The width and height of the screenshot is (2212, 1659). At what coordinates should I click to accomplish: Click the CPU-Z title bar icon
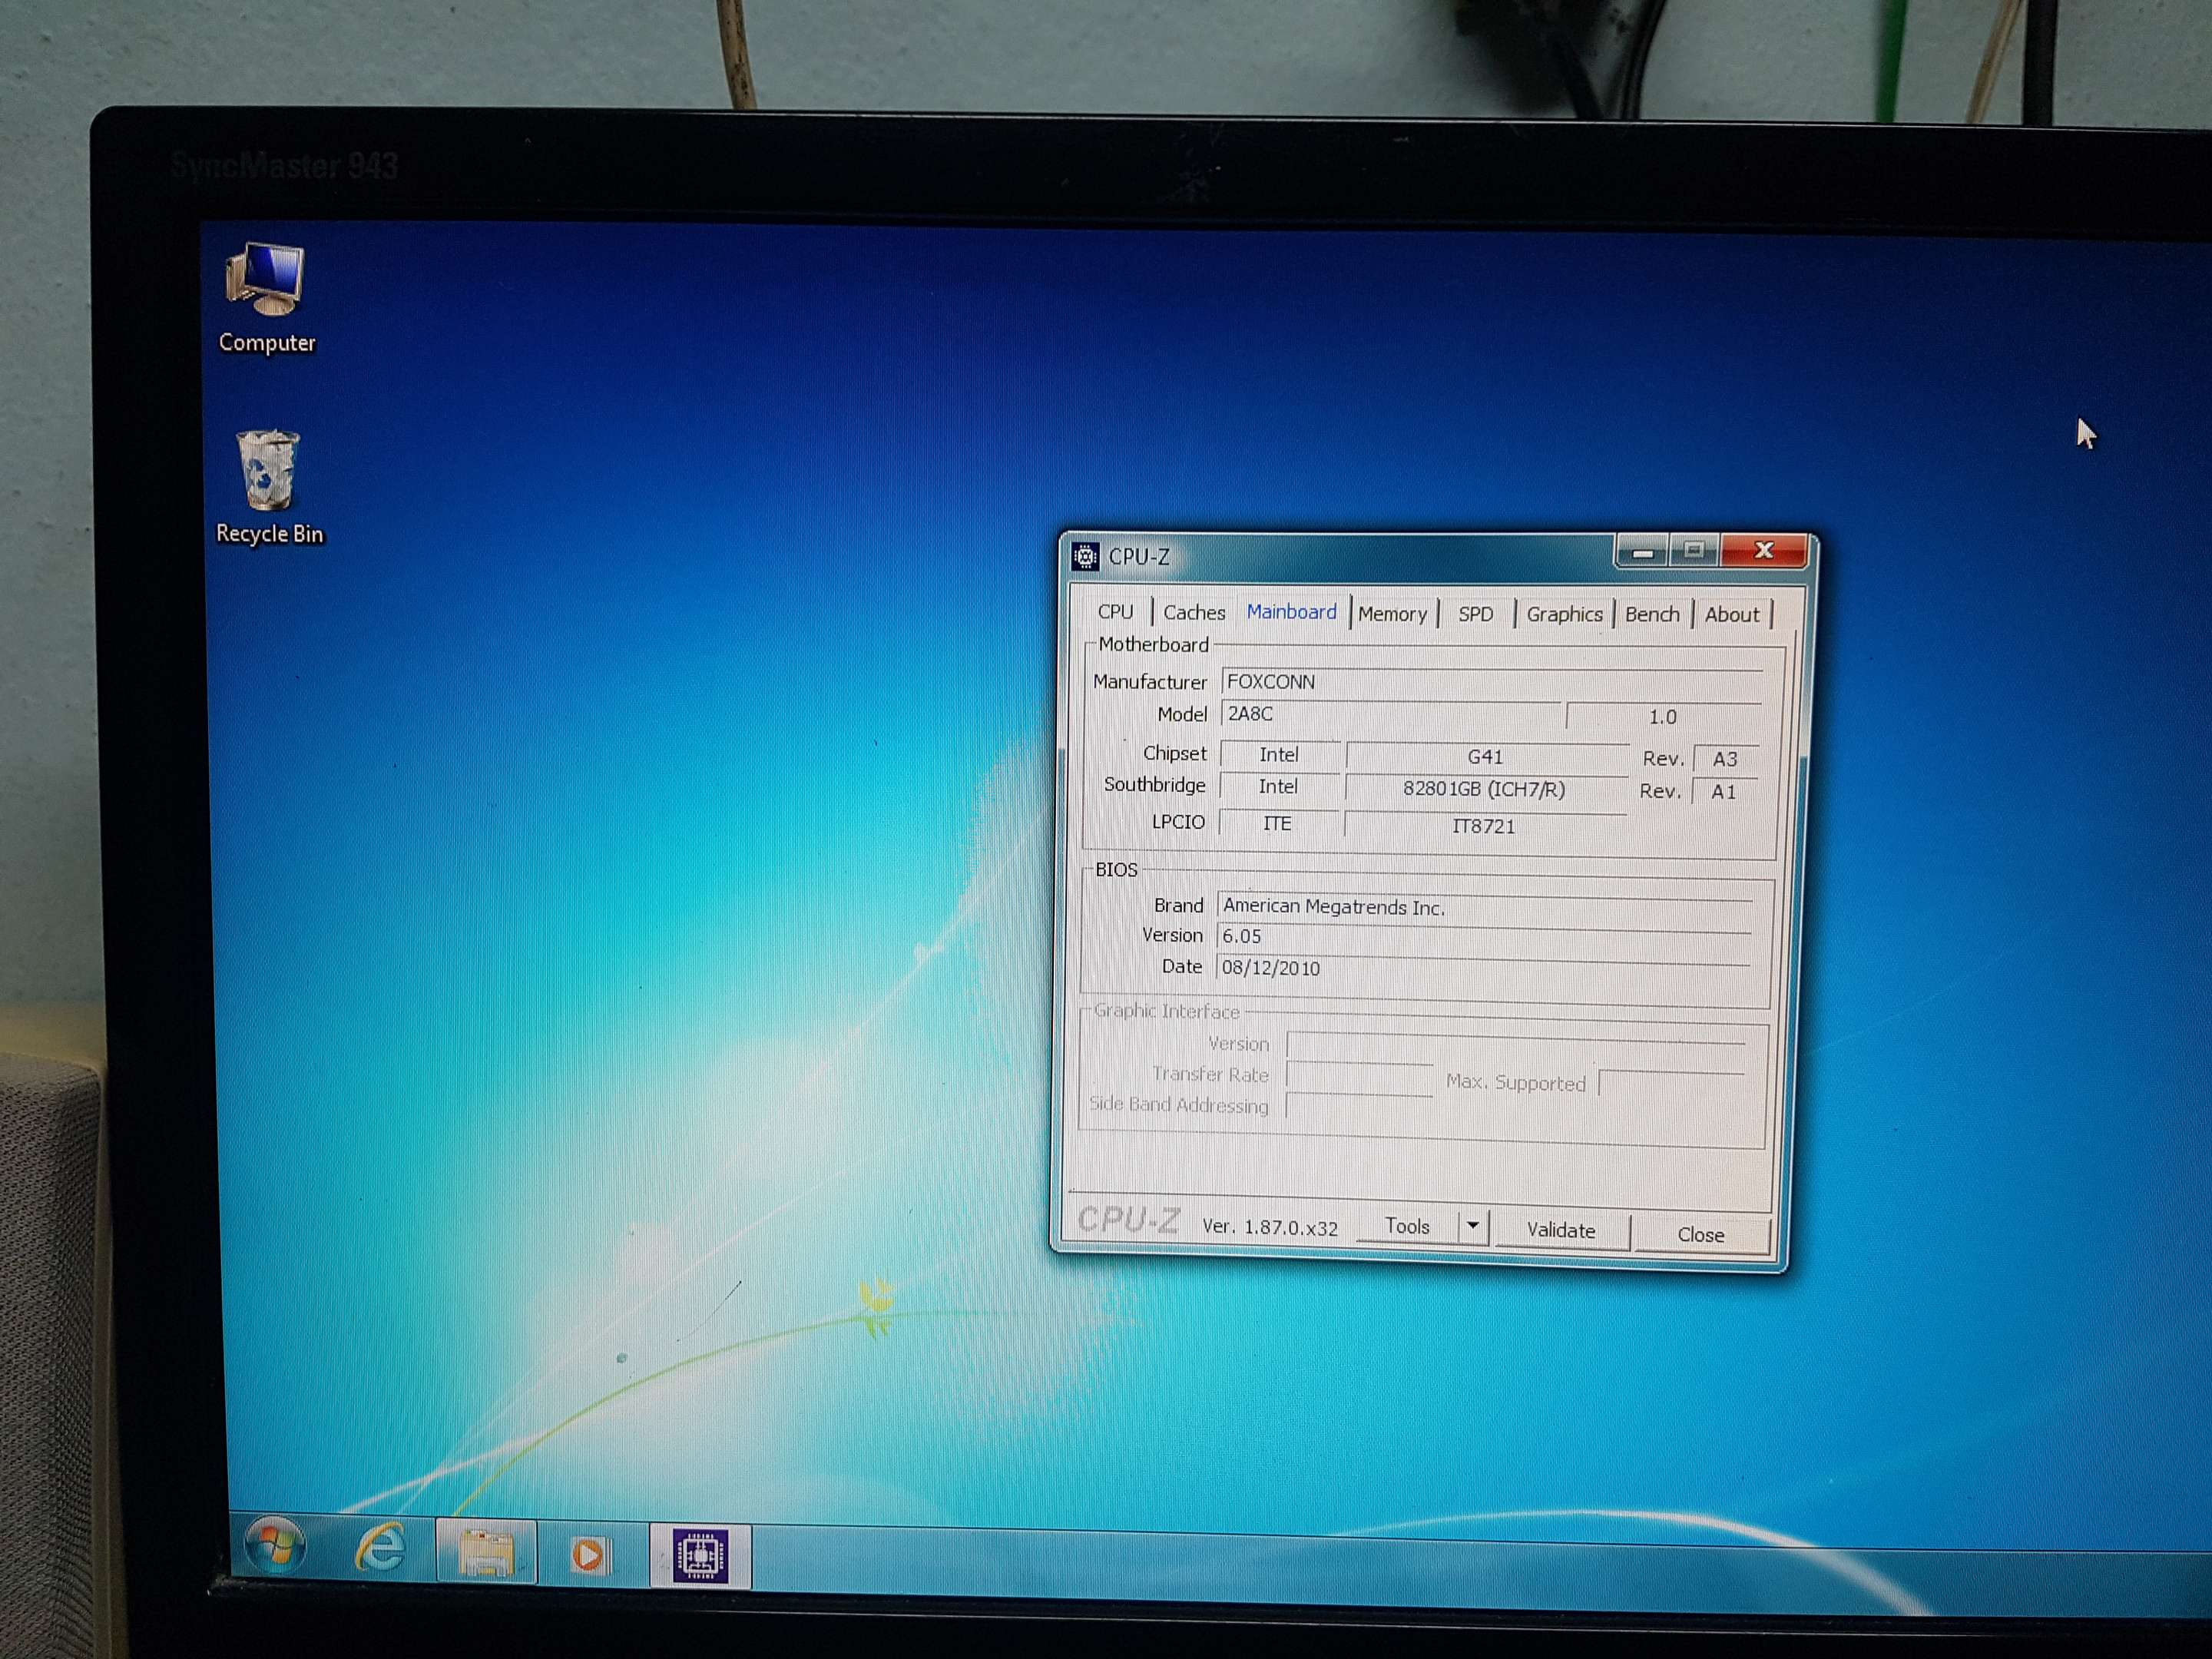[1085, 556]
